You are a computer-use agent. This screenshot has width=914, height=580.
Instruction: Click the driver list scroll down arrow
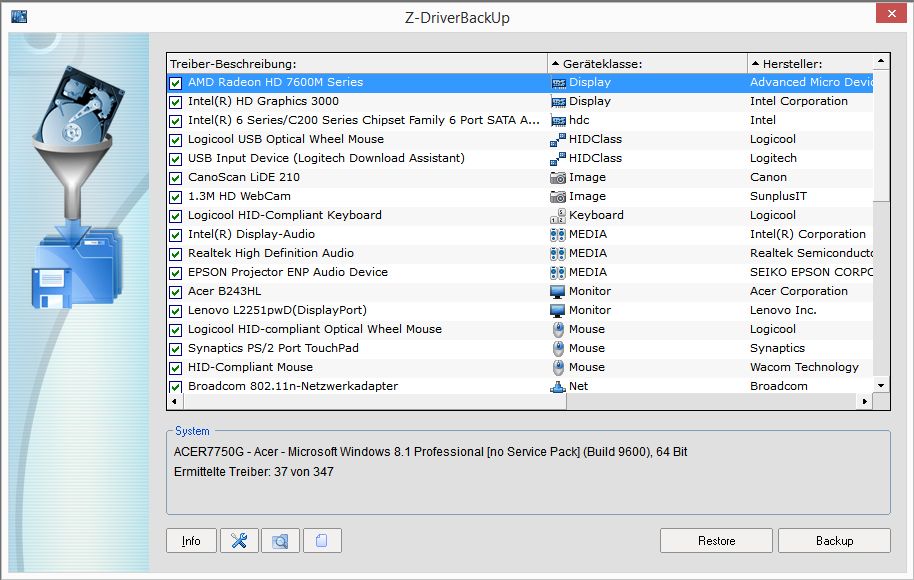tap(881, 385)
